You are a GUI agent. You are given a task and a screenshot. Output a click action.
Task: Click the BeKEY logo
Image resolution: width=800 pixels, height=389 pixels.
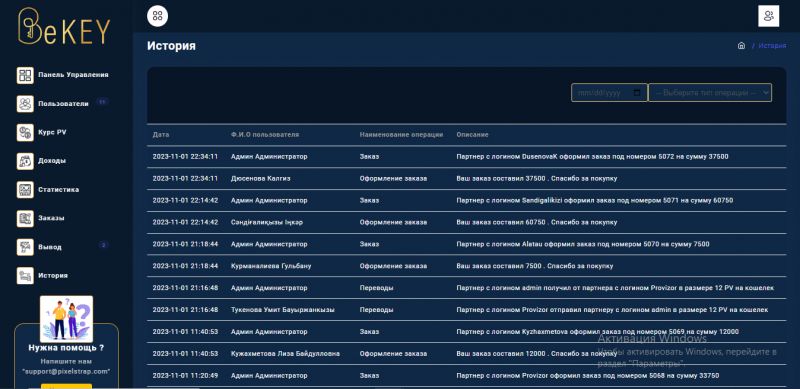click(64, 27)
